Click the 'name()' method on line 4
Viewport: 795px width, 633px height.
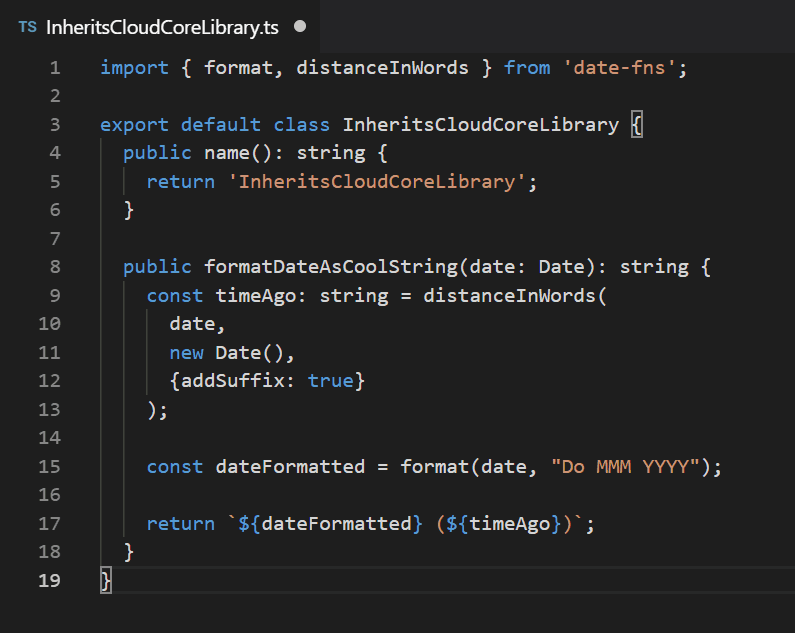(x=238, y=153)
